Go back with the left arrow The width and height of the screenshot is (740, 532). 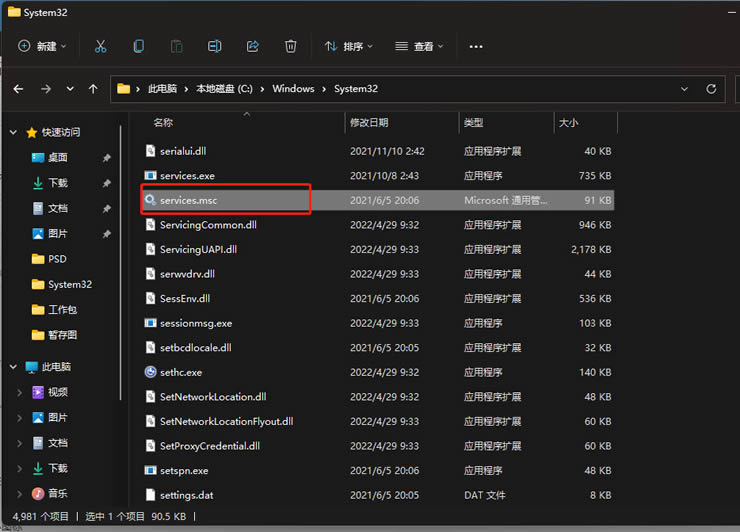(18, 89)
